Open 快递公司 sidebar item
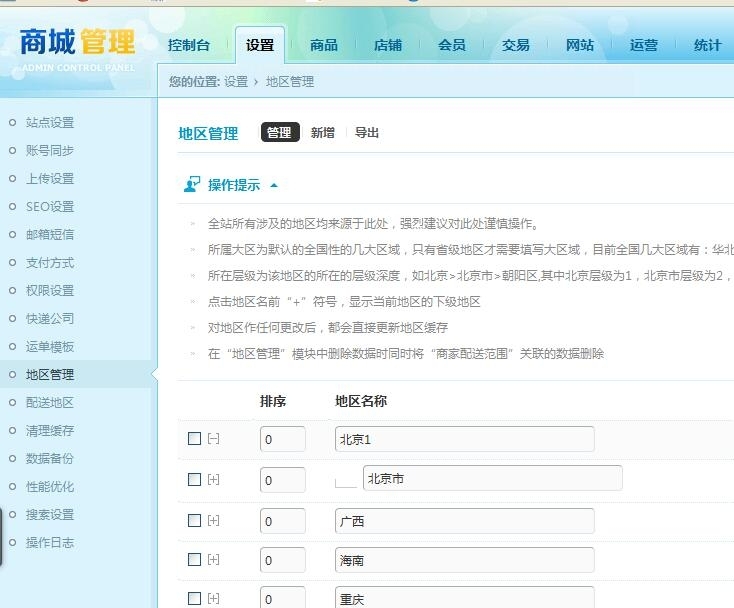Screen dimensions: 734x608 50,319
